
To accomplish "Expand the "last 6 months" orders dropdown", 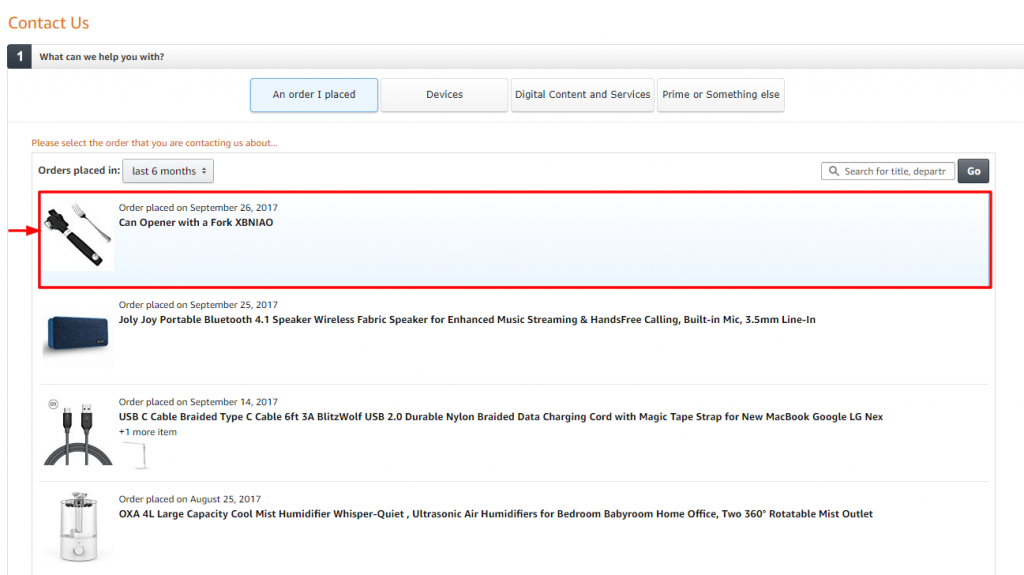I will (x=168, y=171).
